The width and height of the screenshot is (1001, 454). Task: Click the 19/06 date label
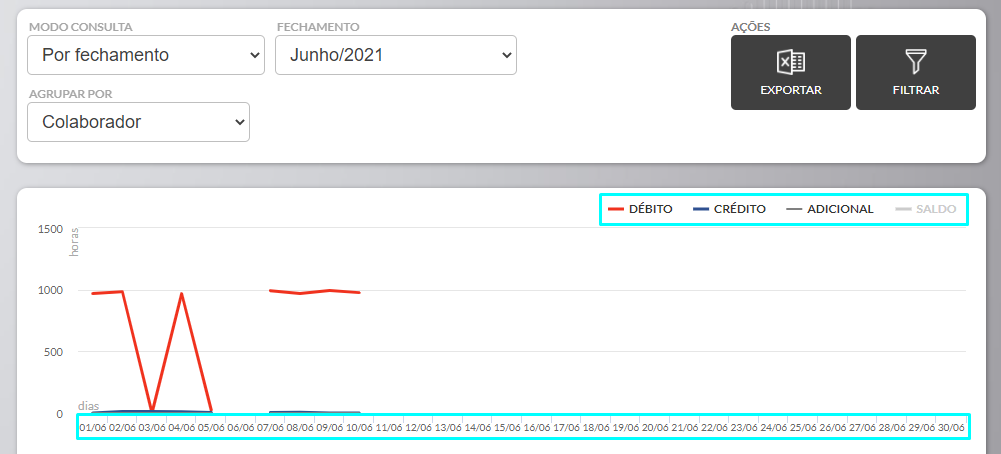point(626,427)
